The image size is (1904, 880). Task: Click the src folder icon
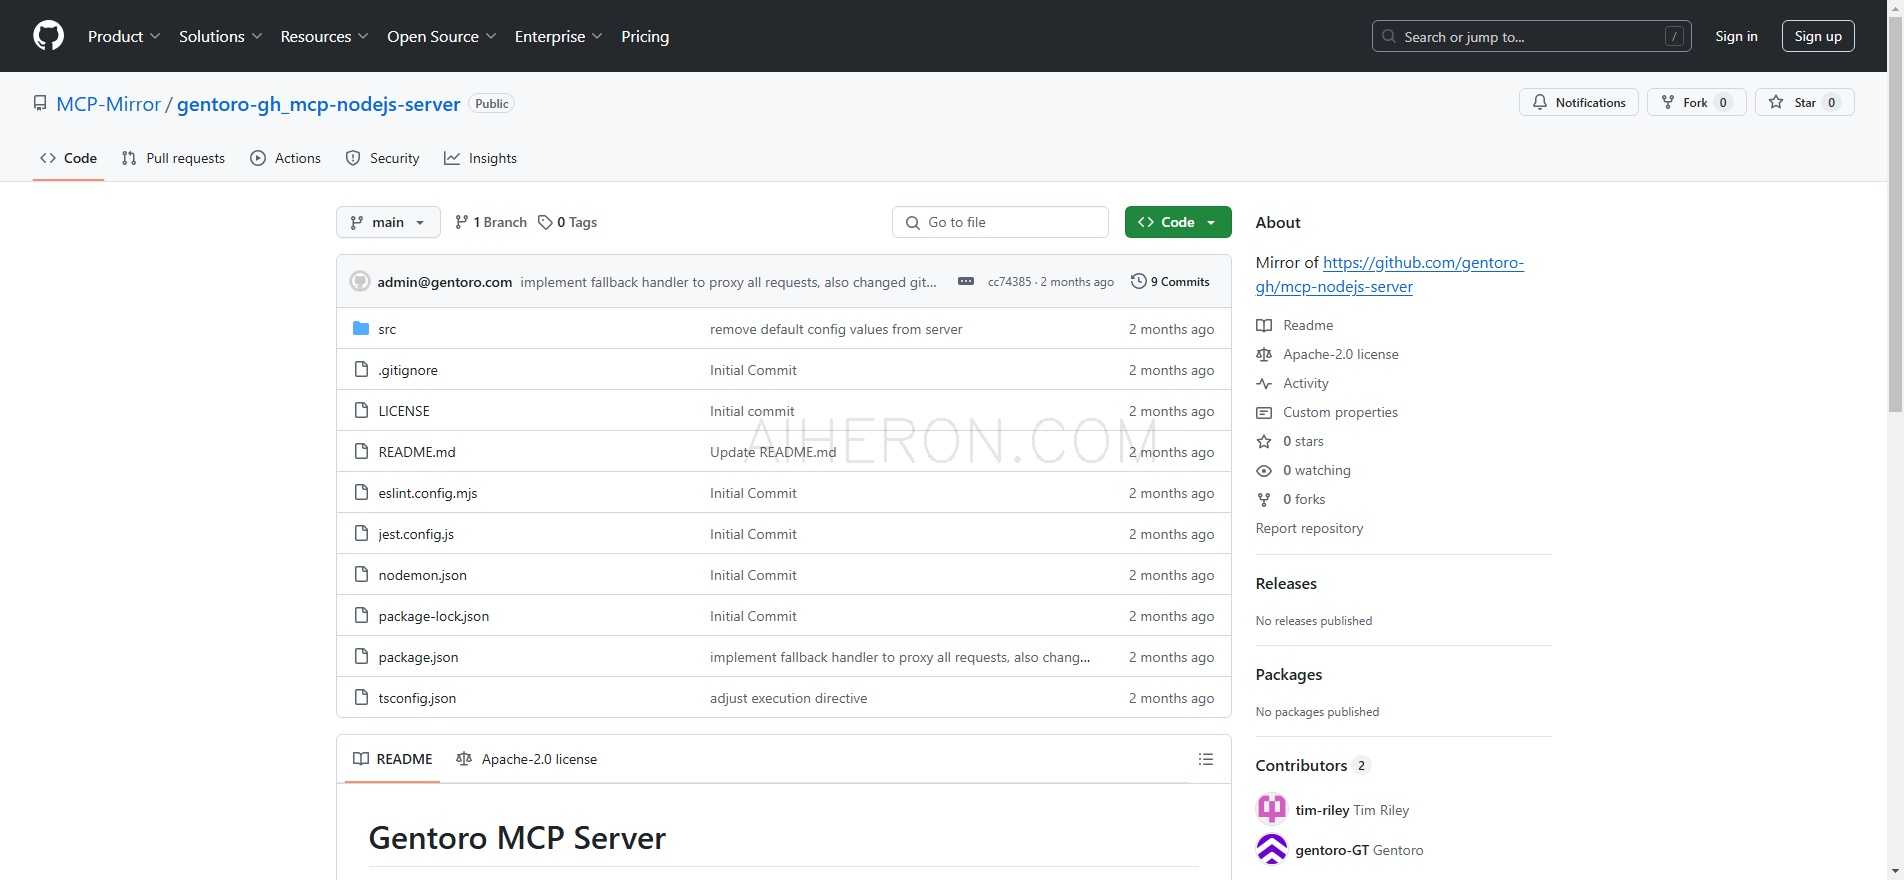[x=361, y=329]
